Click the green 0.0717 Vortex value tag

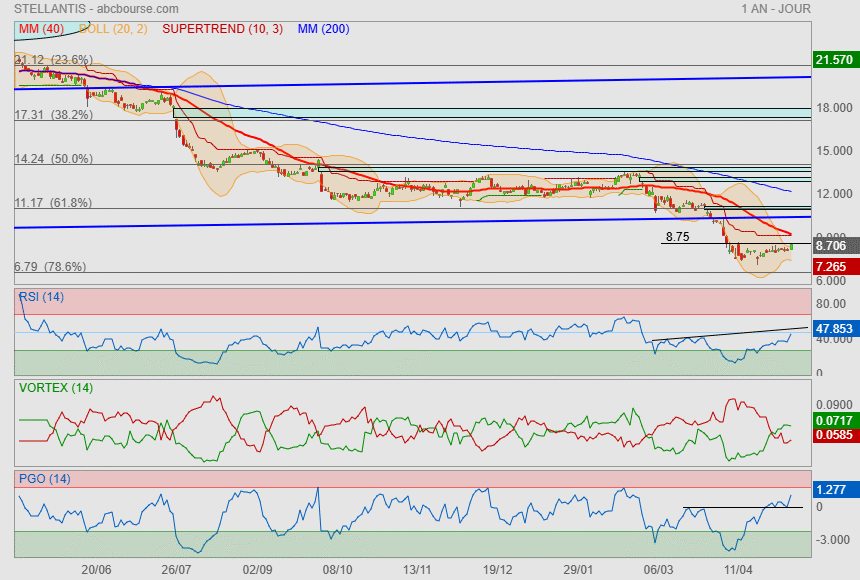835,421
